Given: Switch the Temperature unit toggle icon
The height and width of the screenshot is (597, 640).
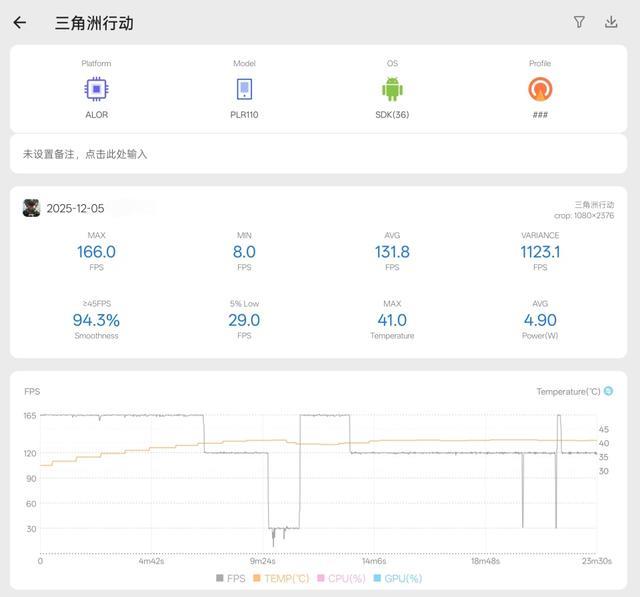Looking at the screenshot, I should click(x=608, y=391).
